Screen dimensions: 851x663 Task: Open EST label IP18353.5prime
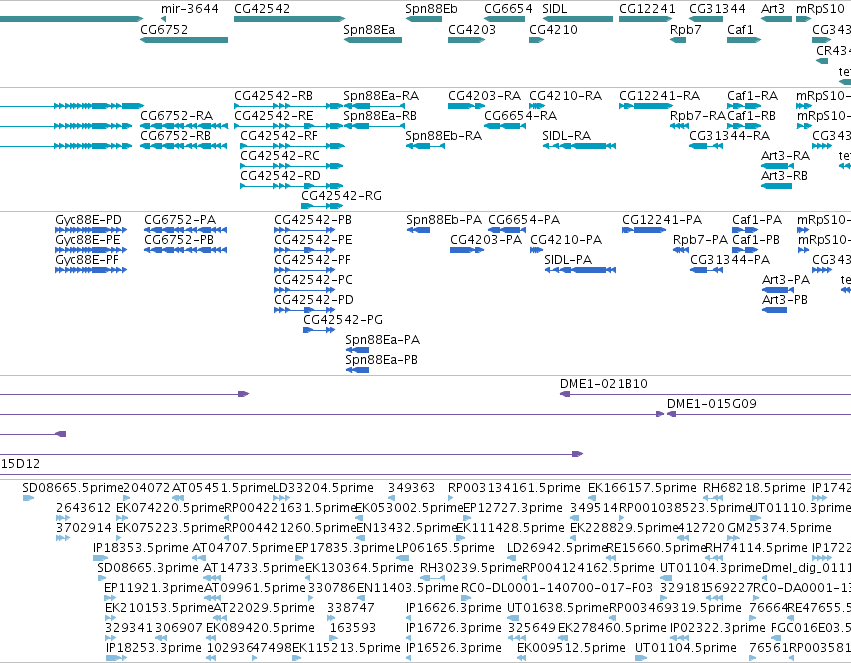tap(141, 548)
